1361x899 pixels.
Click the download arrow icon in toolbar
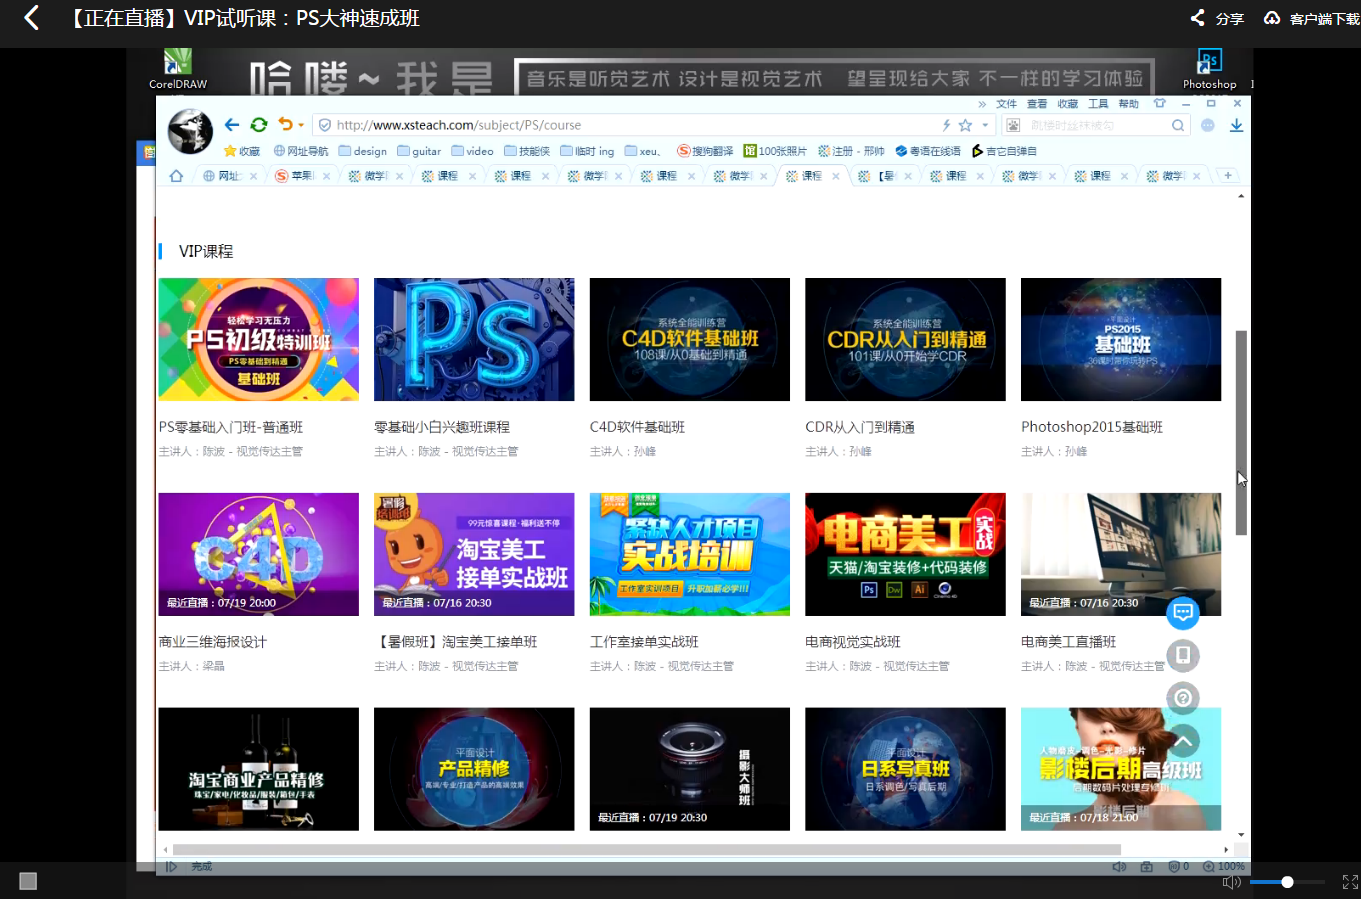pyautogui.click(x=1237, y=125)
